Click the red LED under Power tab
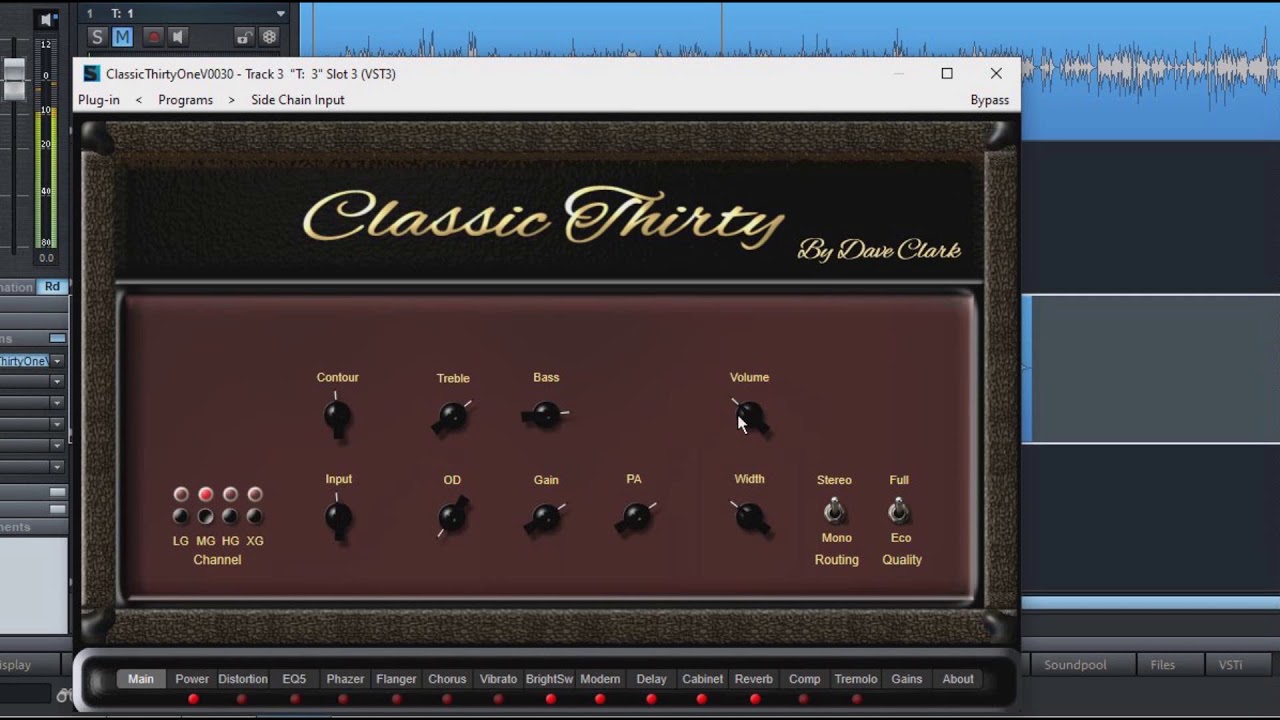The width and height of the screenshot is (1280, 720). point(193,699)
